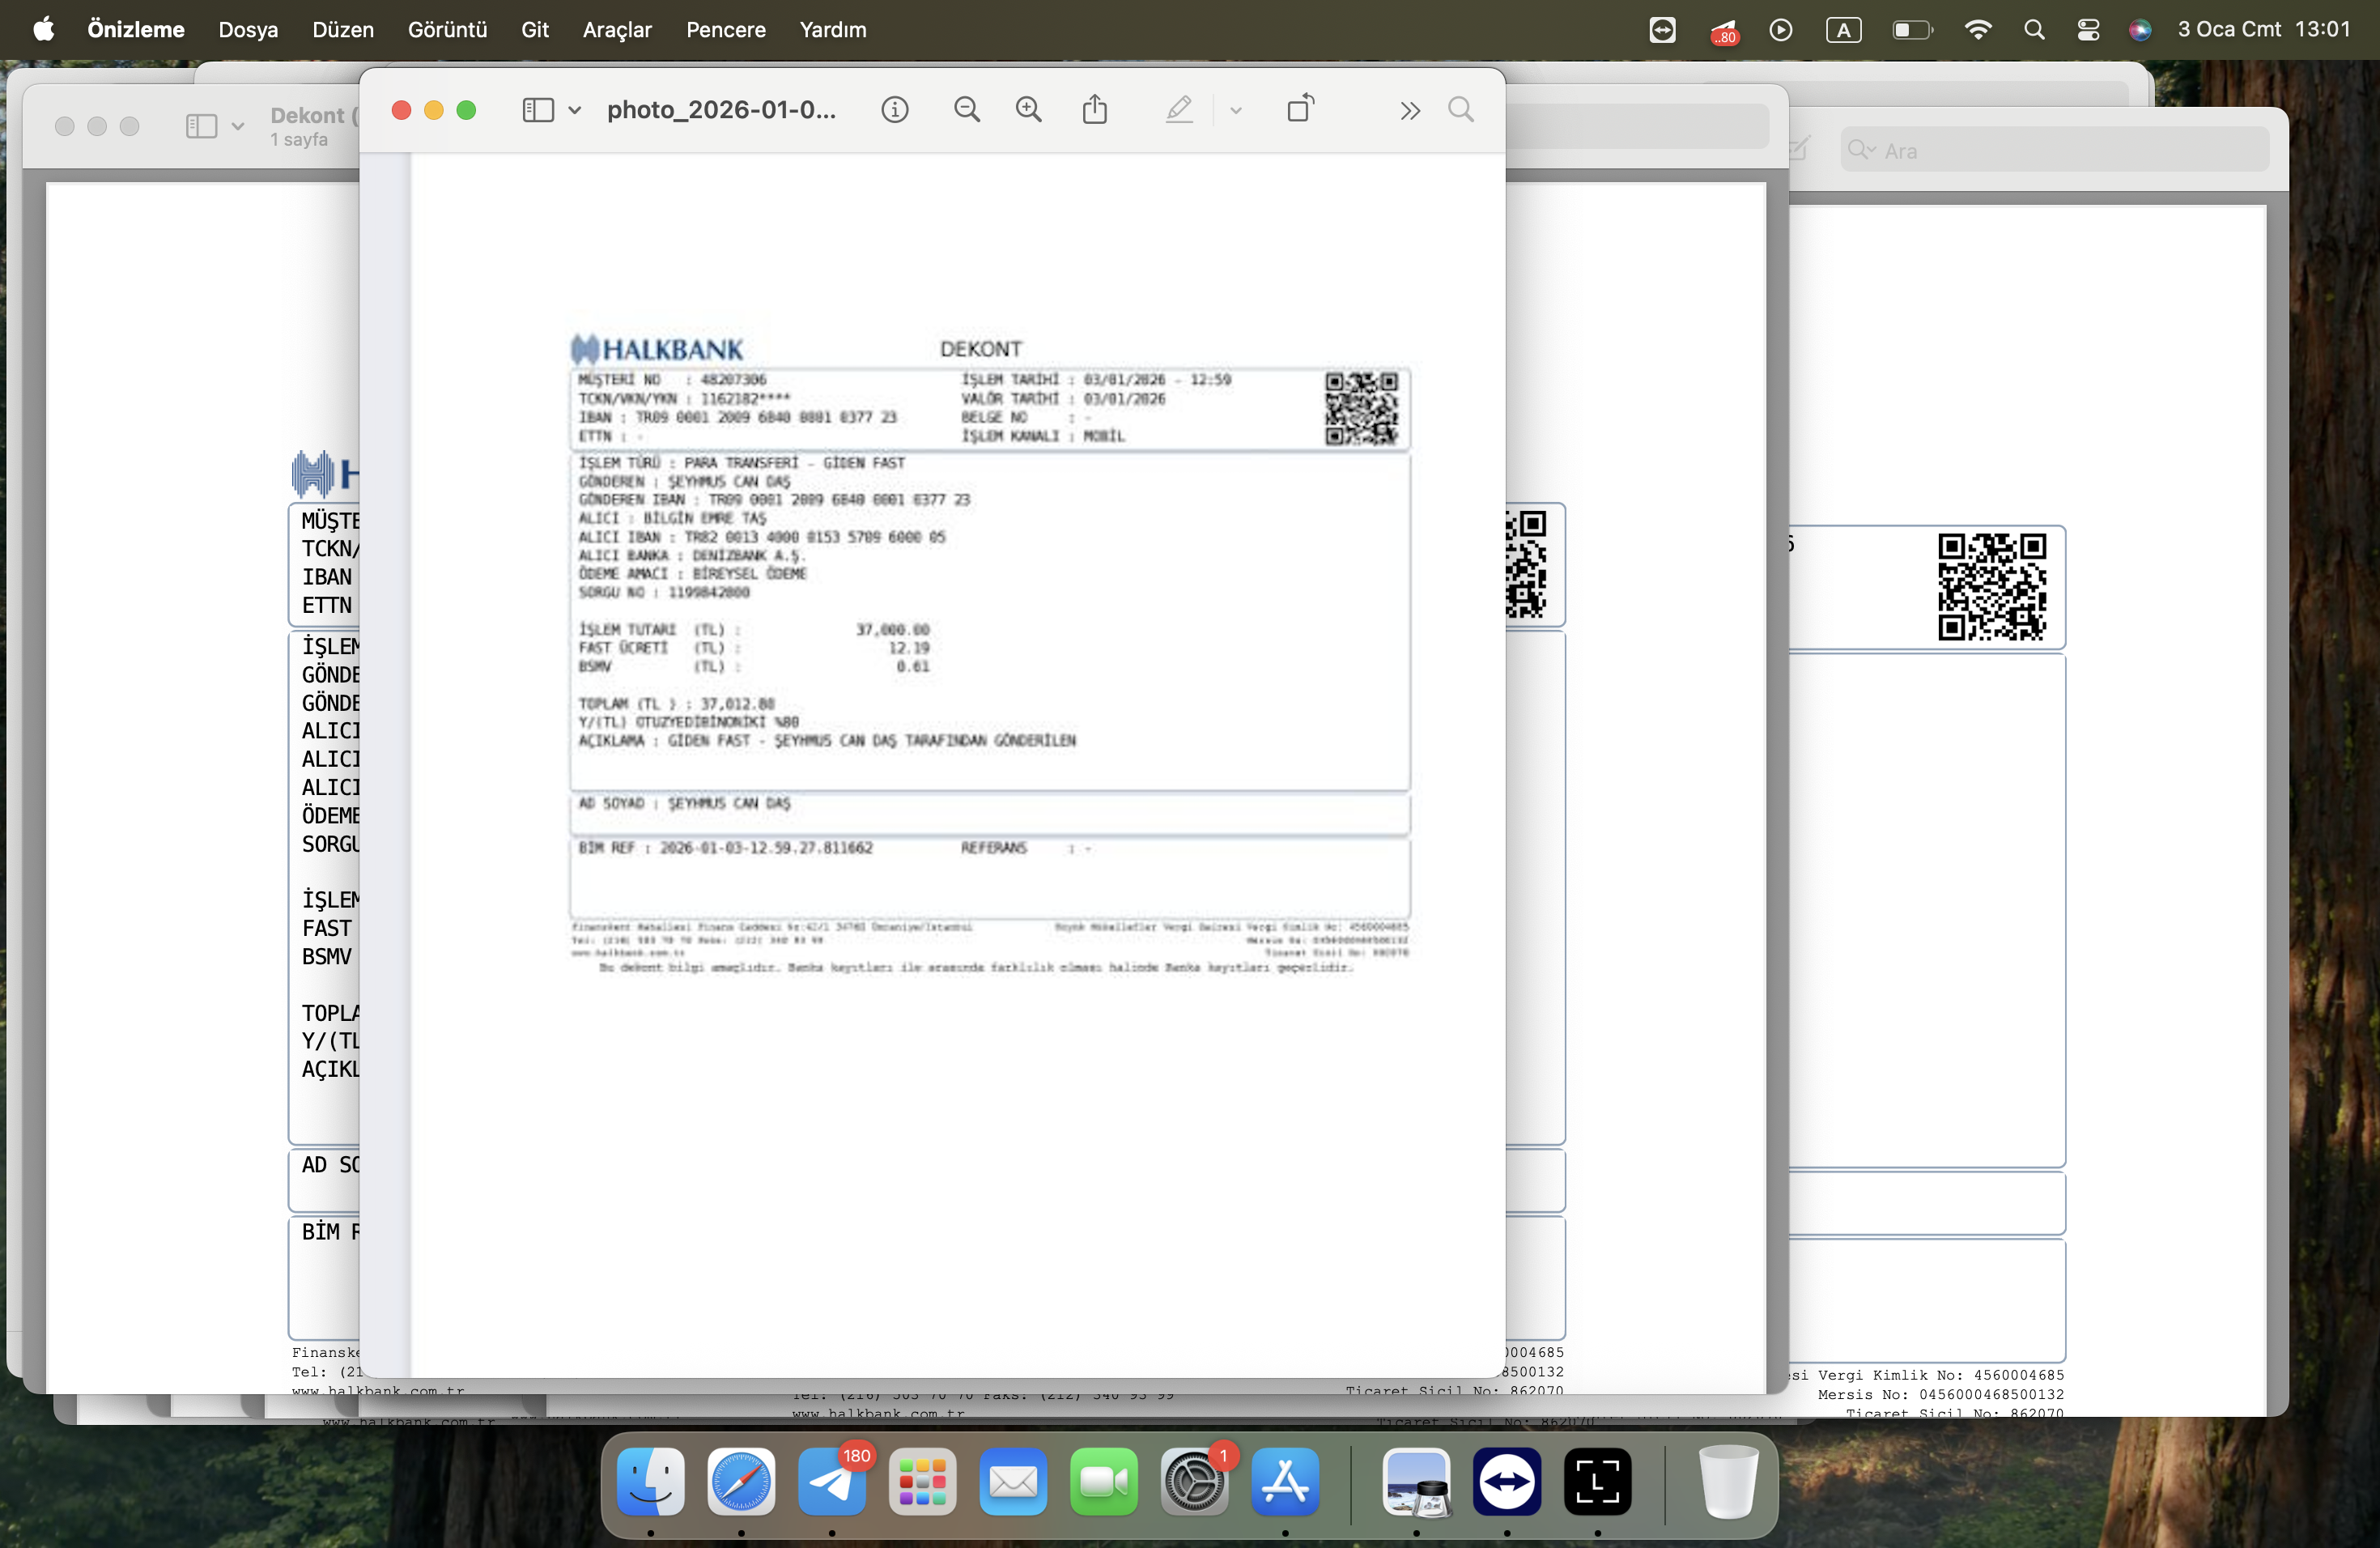The image size is (2380, 1548).
Task: Launch Siri from the menu bar
Action: click(x=2140, y=30)
